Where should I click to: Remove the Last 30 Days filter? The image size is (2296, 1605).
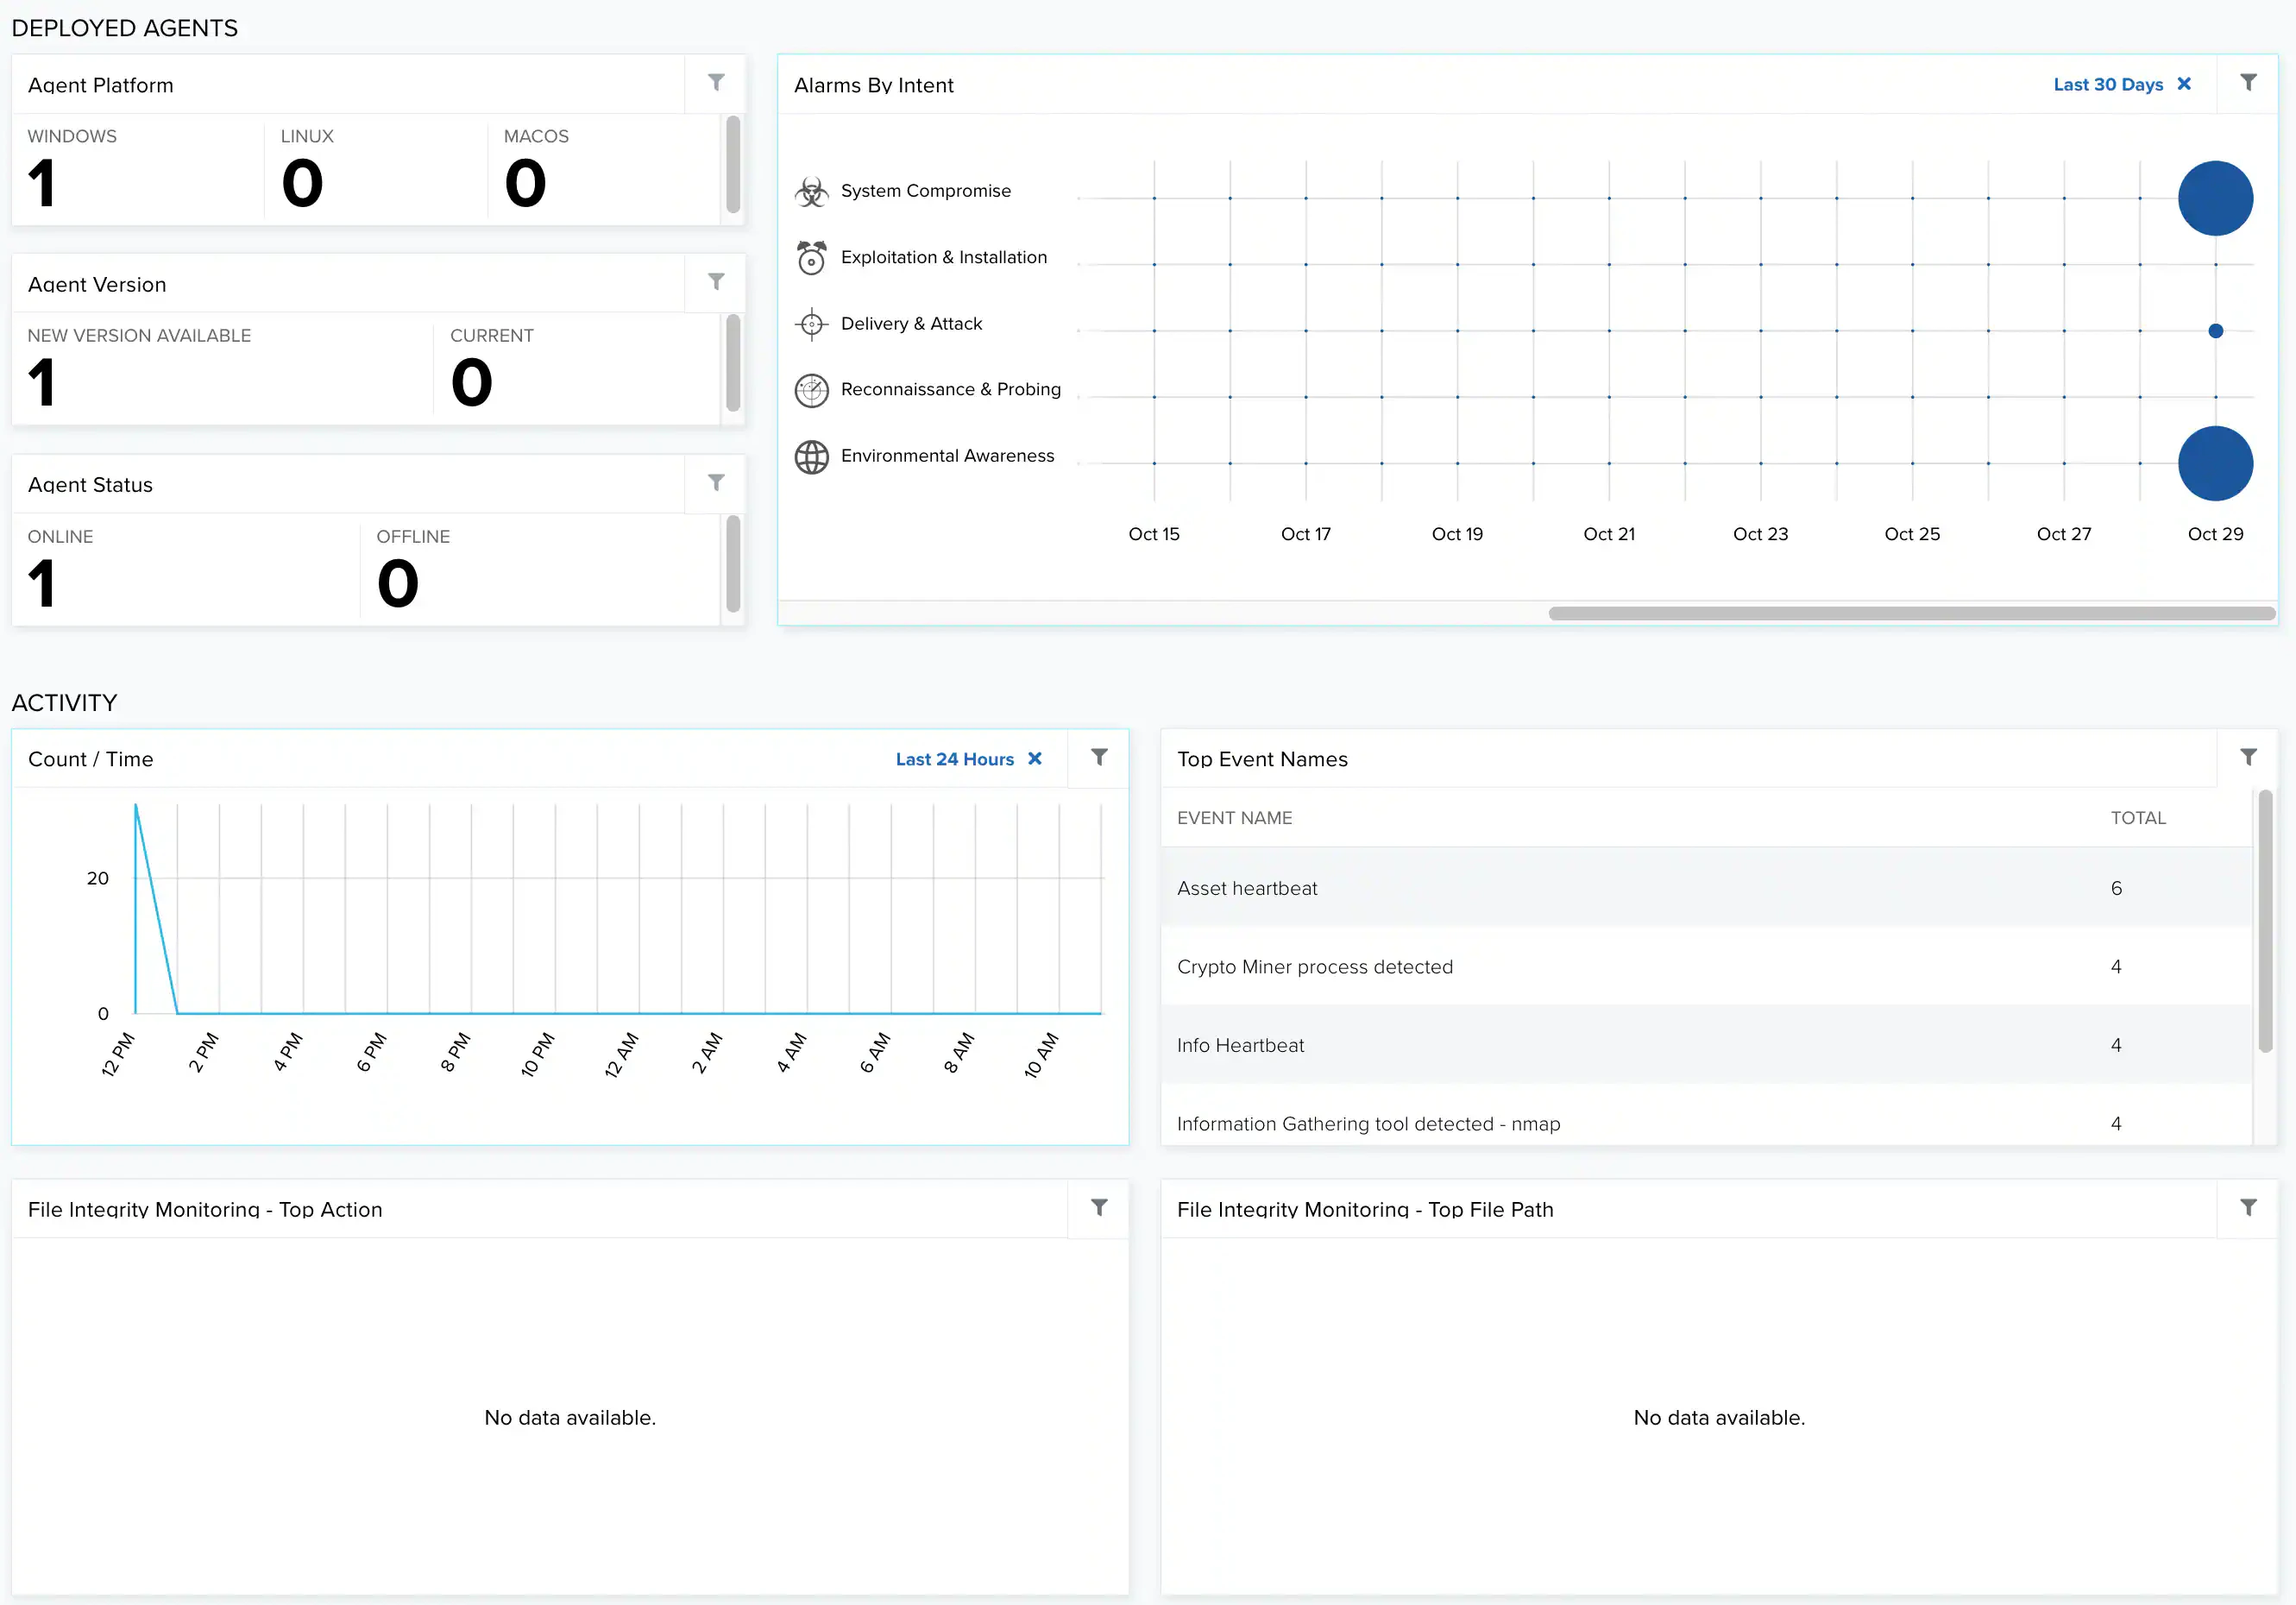point(2184,84)
